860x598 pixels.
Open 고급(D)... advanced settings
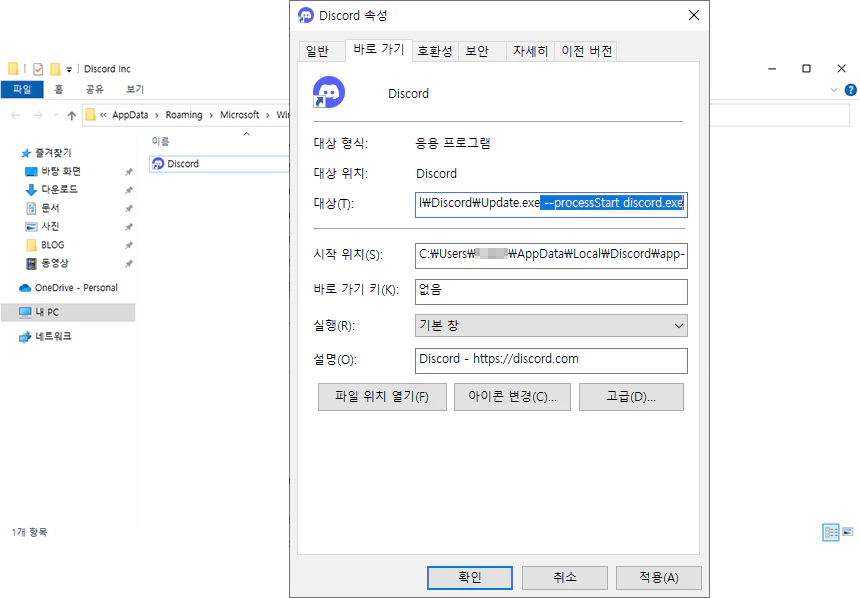point(631,397)
